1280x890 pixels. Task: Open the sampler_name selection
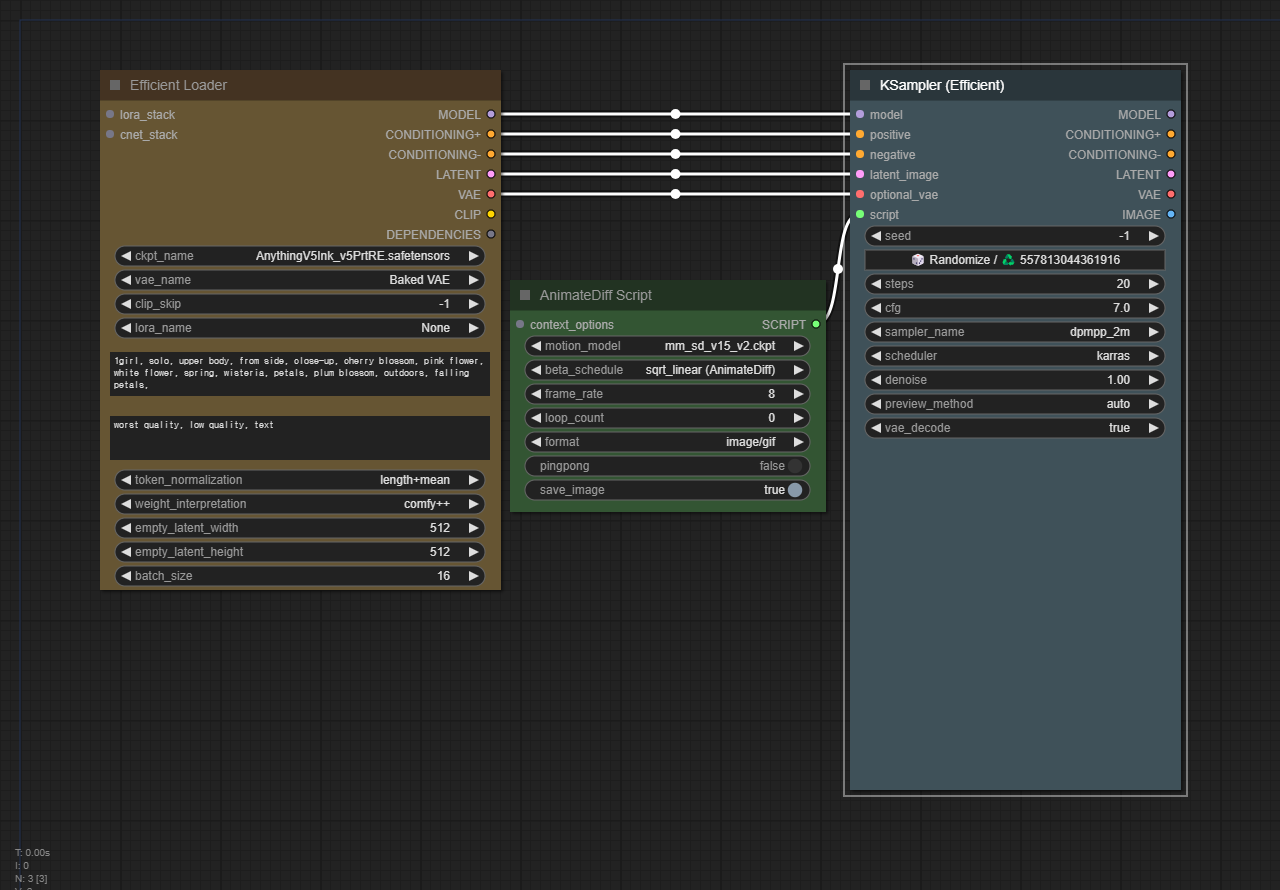coord(1156,331)
